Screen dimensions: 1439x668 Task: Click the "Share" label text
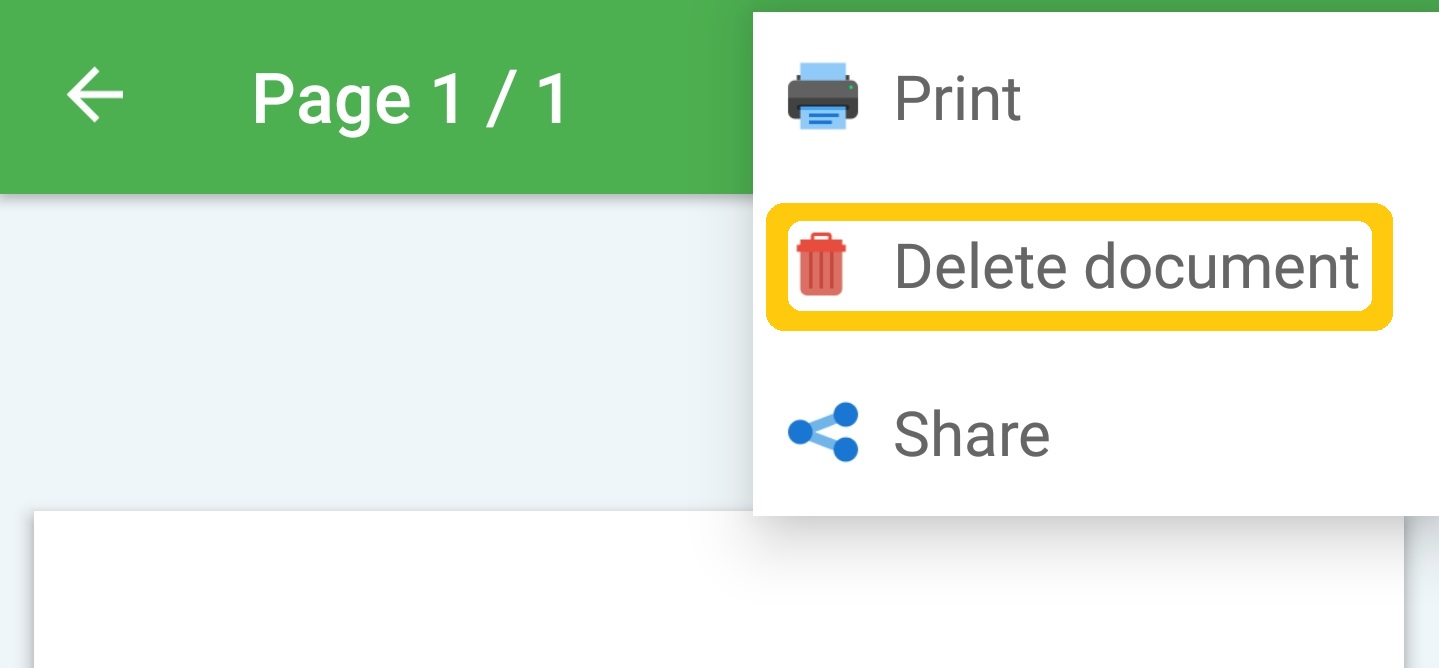tap(971, 433)
